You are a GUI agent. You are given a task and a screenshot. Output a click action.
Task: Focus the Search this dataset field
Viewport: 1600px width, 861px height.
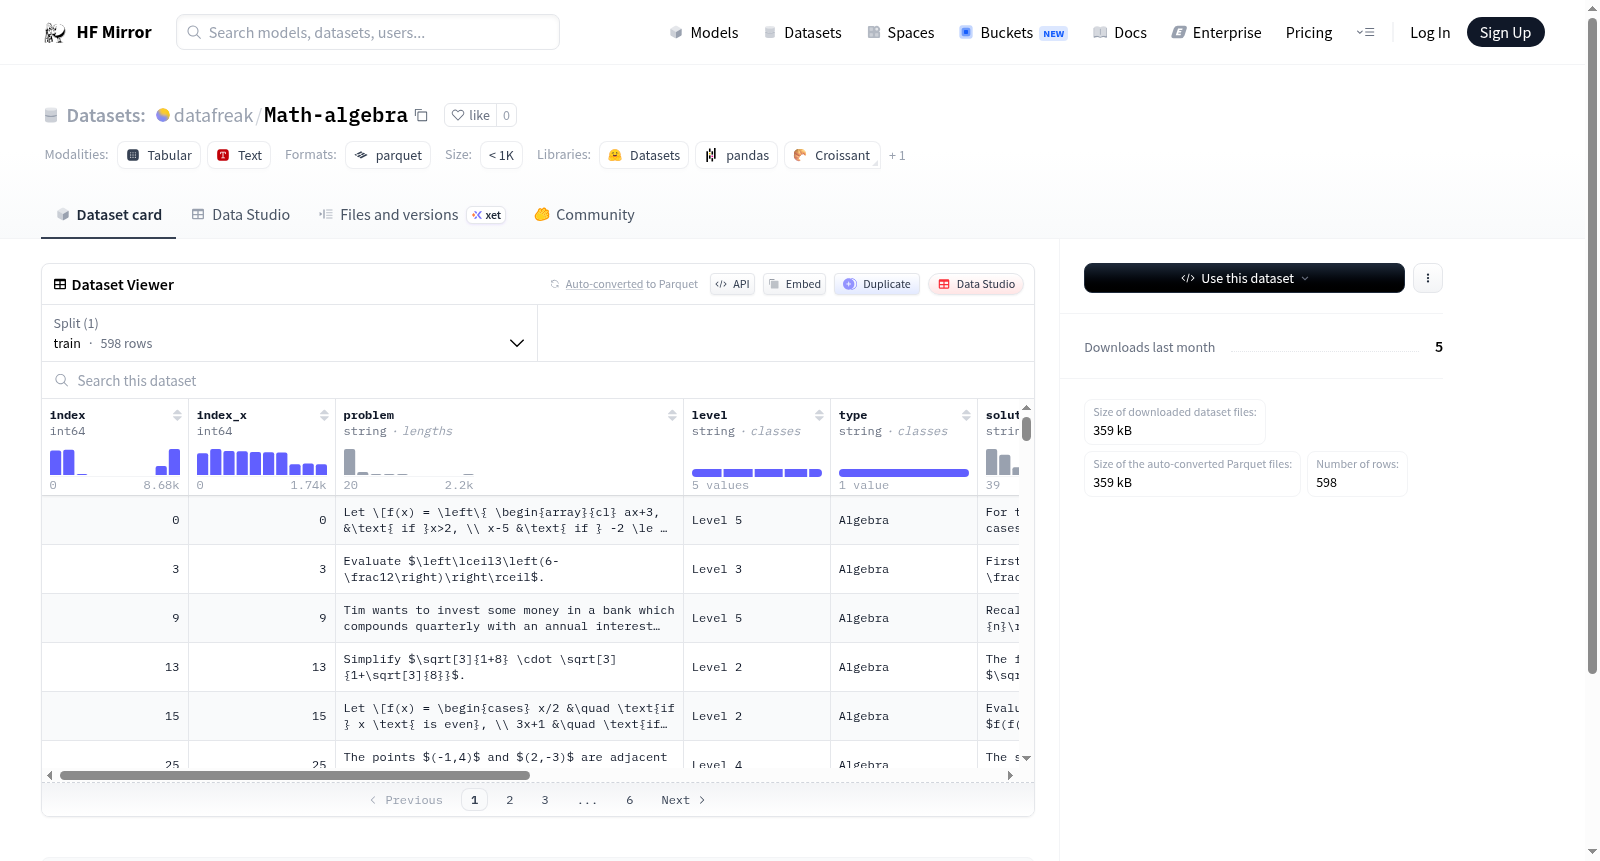click(538, 380)
